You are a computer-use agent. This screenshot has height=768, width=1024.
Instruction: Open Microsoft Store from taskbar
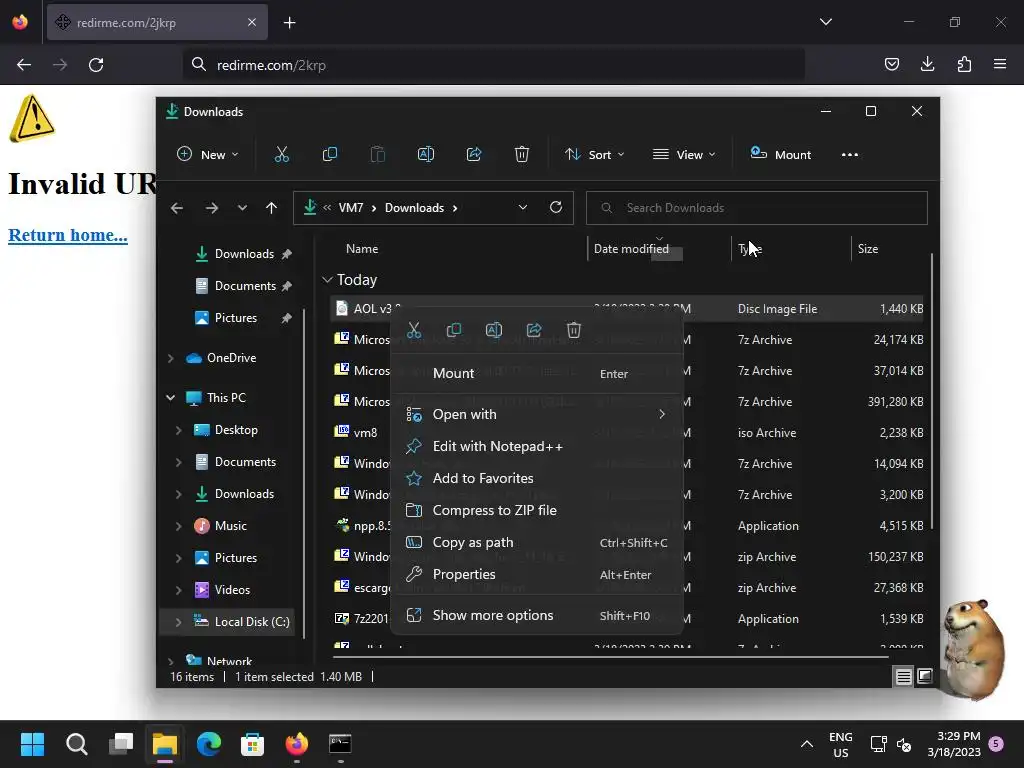point(253,744)
